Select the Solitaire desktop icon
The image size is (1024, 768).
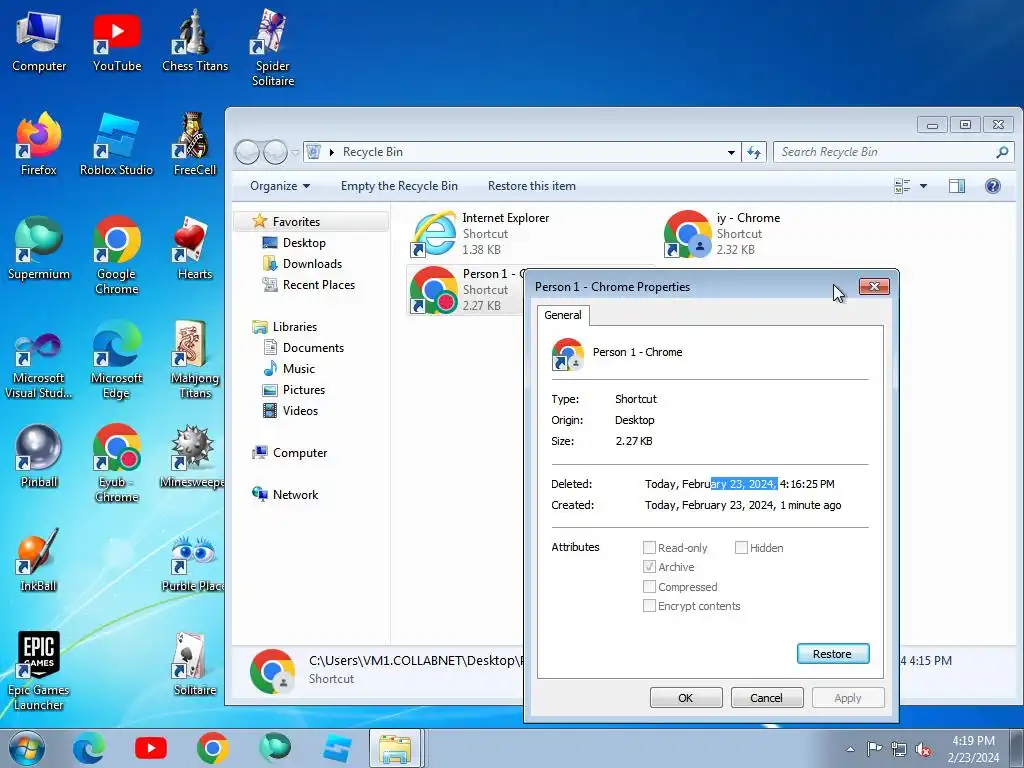195,664
